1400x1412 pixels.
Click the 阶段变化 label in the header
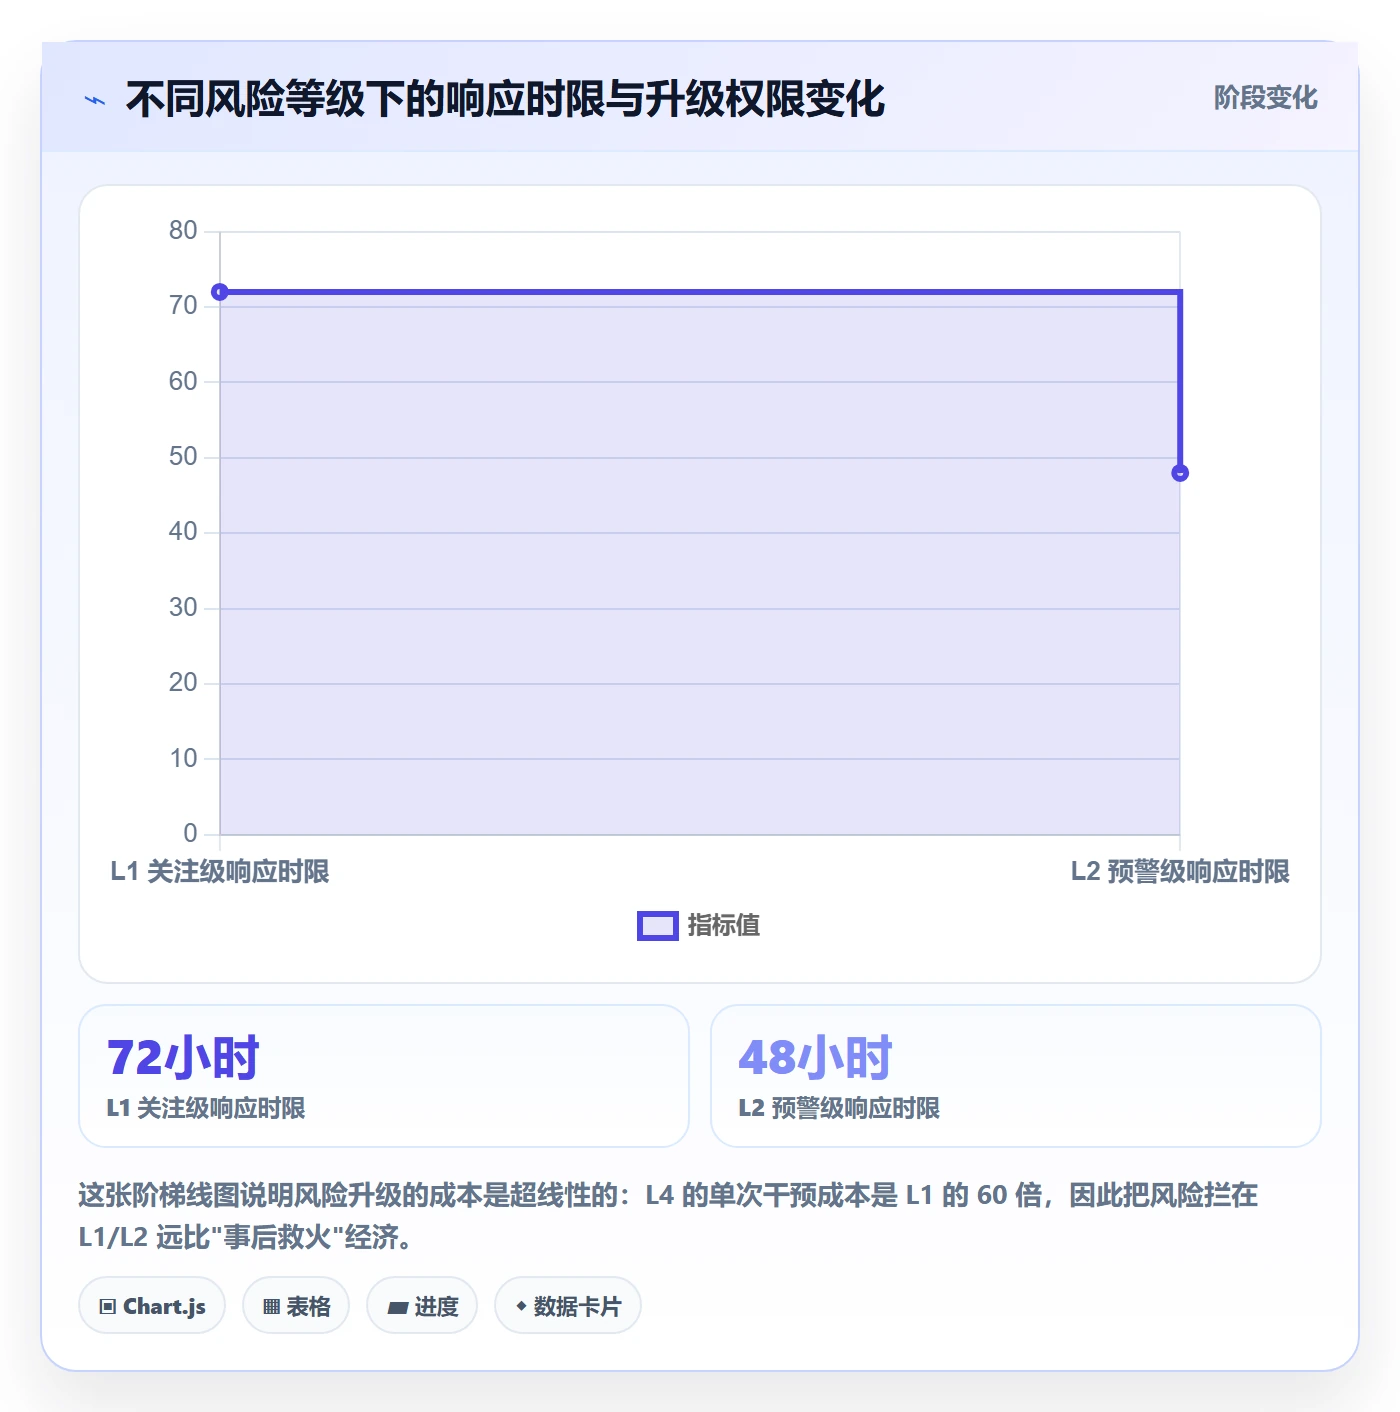1265,98
